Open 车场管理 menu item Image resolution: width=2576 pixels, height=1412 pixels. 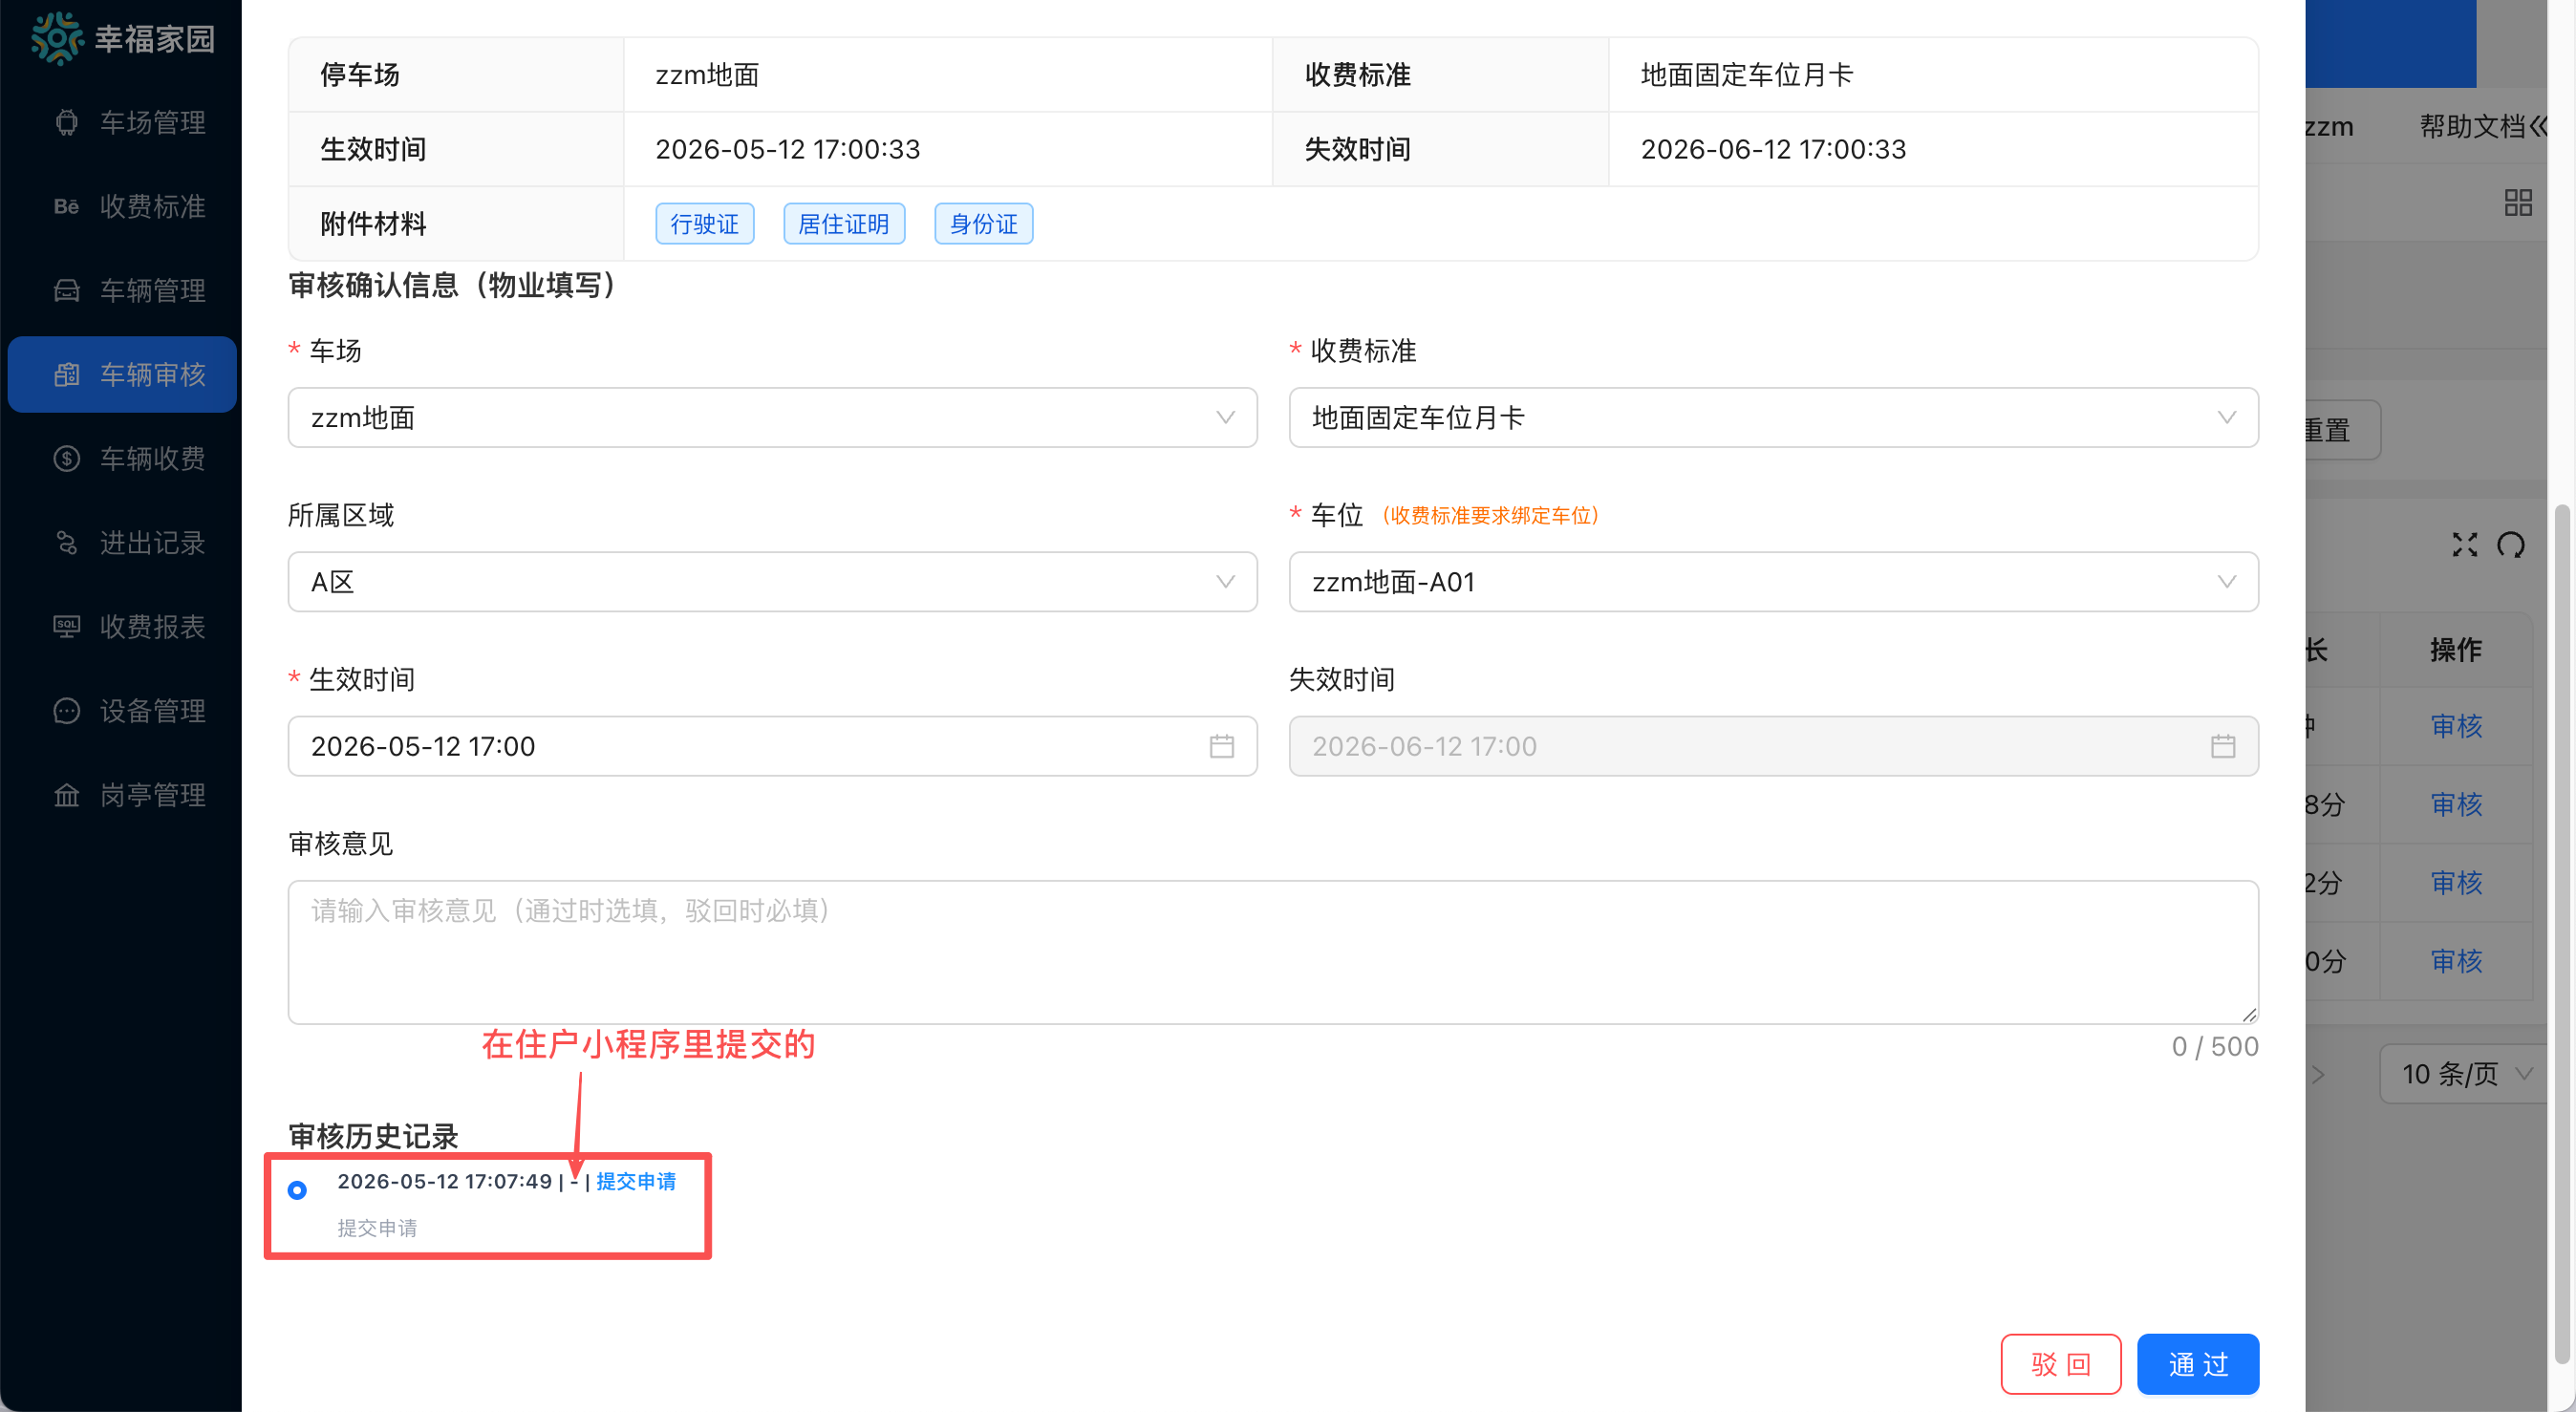point(122,122)
